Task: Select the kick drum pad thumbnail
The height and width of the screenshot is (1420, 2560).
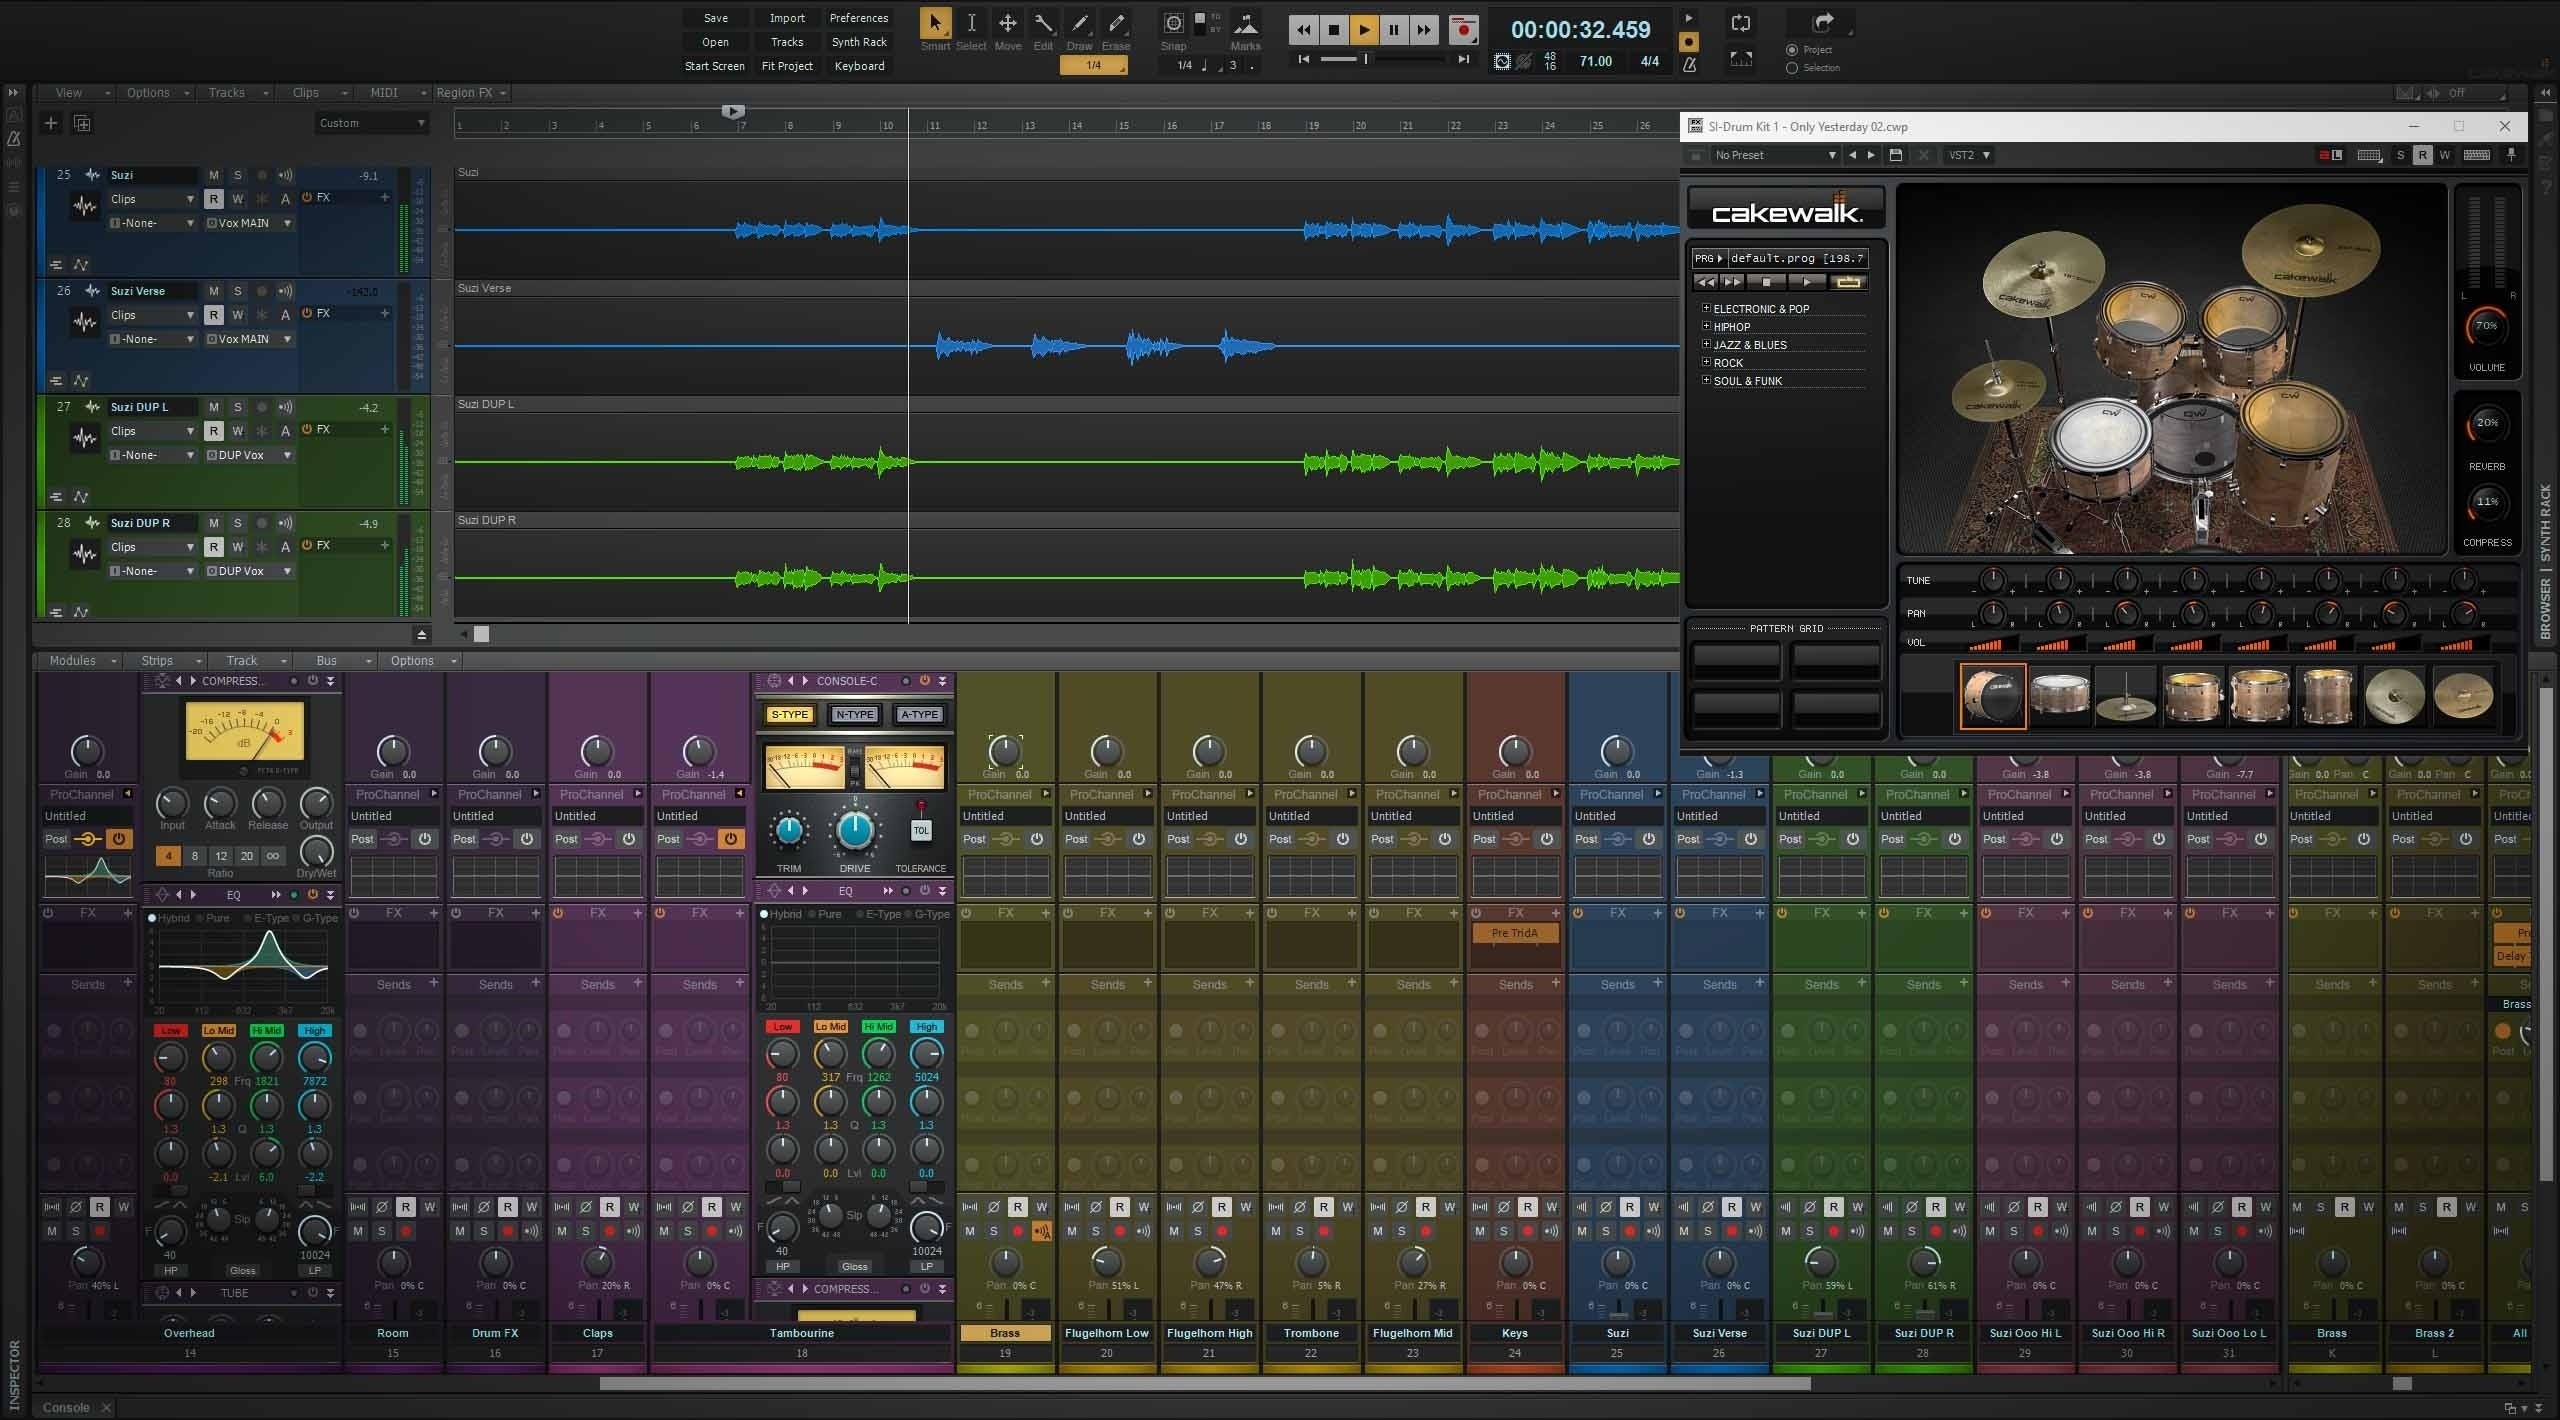Action: point(1992,695)
